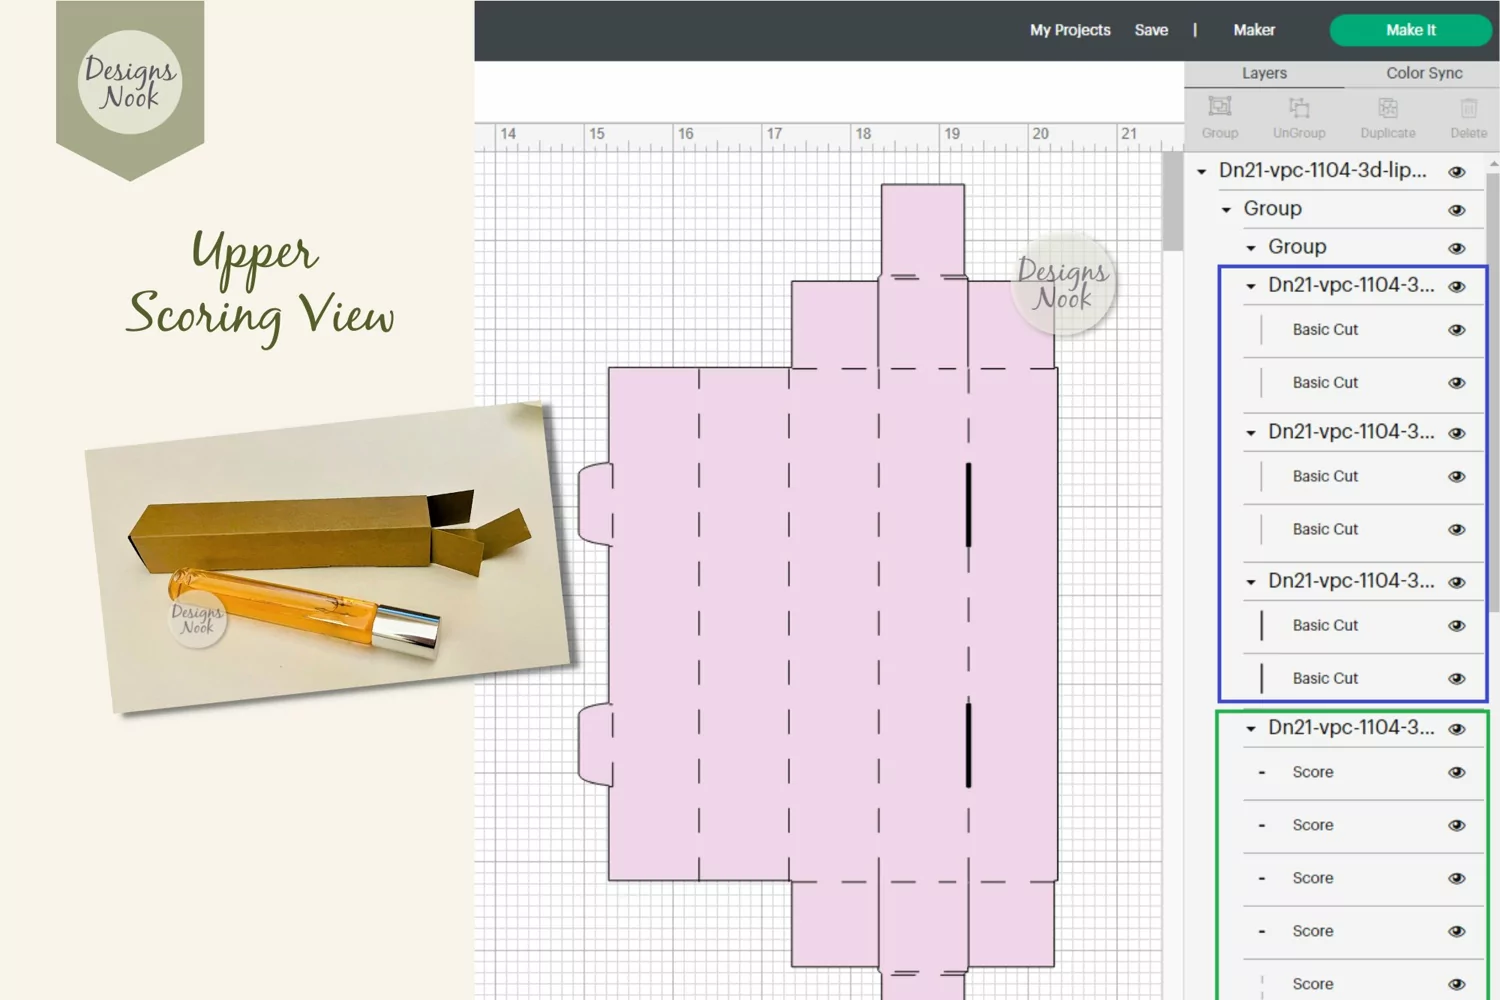Hide the first Score layer
Viewport: 1500px width, 1000px height.
tap(1457, 772)
